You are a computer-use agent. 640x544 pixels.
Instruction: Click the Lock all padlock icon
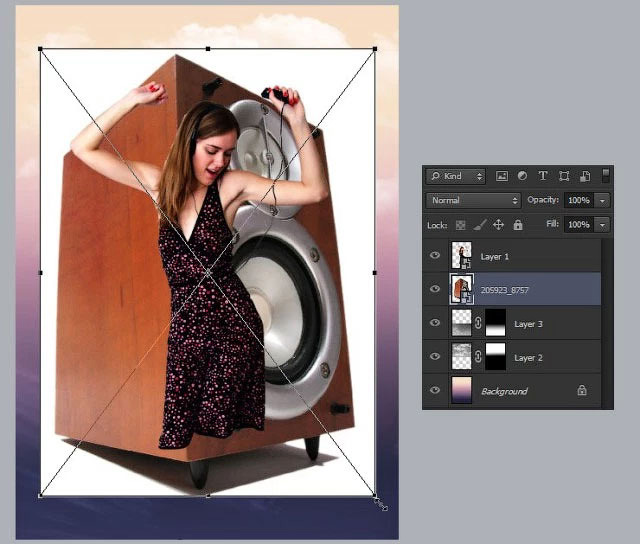tap(518, 225)
